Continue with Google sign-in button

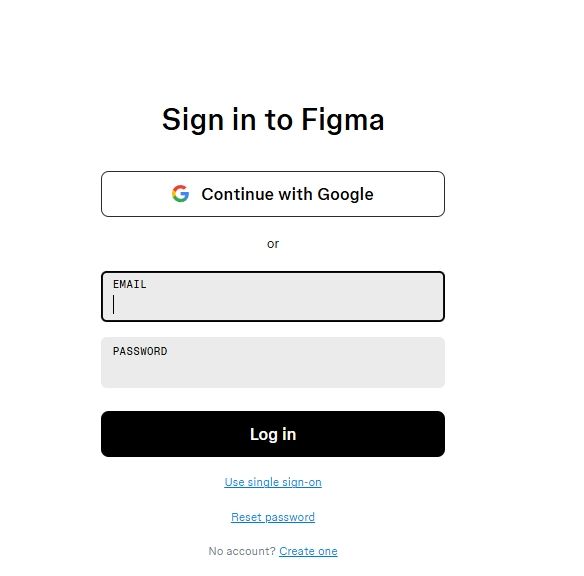pyautogui.click(x=273, y=194)
